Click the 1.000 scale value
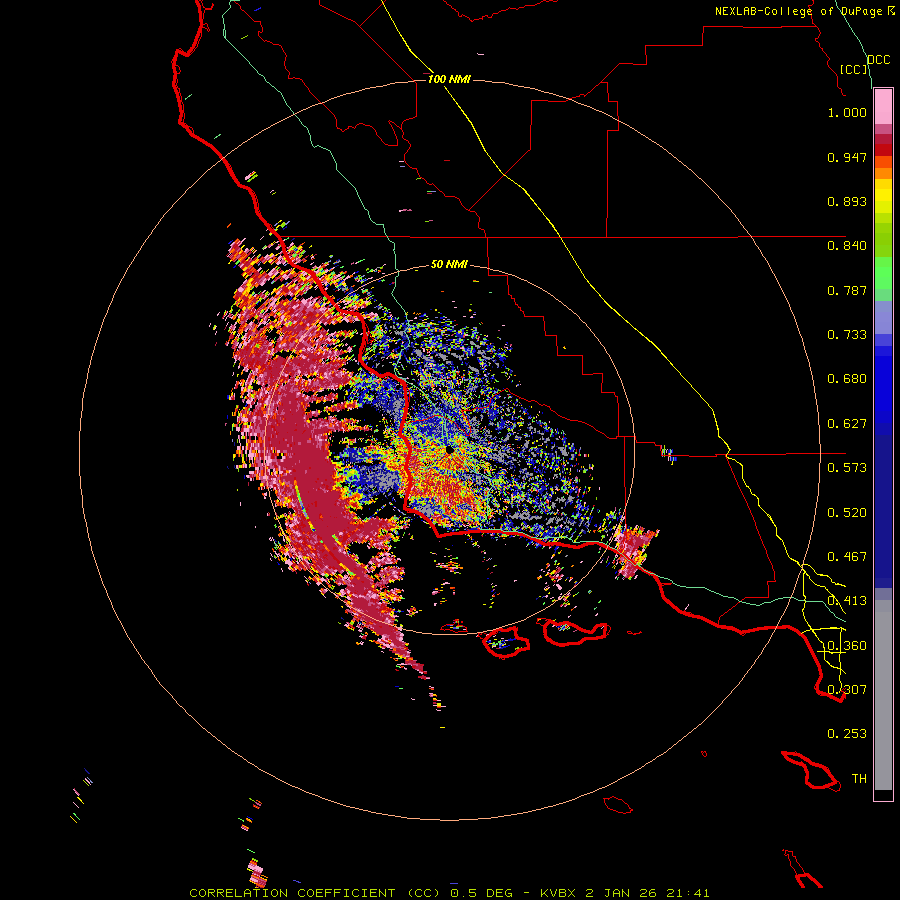The height and width of the screenshot is (900, 900). pyautogui.click(x=847, y=112)
